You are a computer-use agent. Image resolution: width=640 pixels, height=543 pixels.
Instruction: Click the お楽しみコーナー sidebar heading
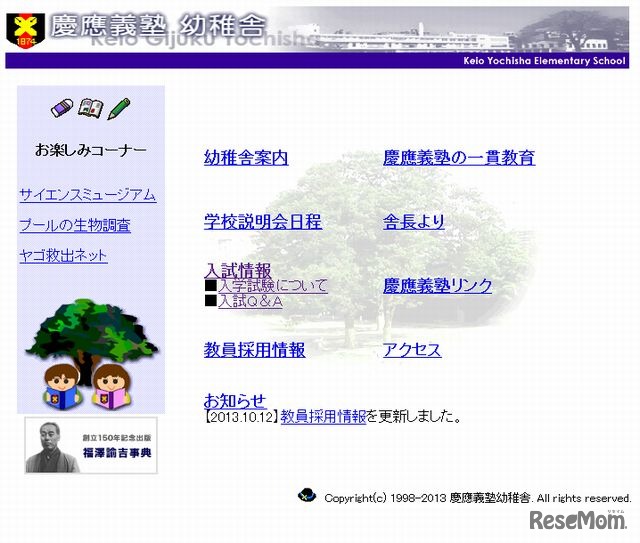coord(91,150)
